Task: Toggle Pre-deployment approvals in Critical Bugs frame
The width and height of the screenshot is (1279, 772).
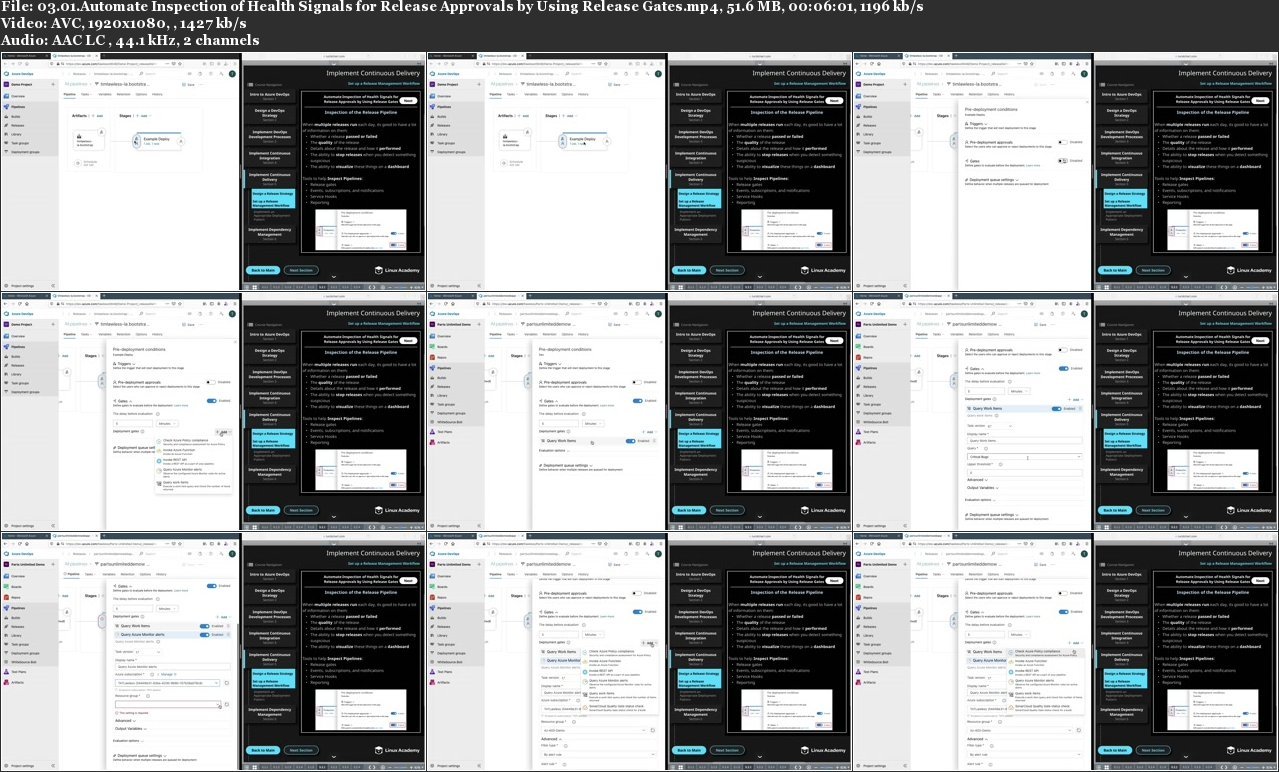Action: [x=1063, y=350]
